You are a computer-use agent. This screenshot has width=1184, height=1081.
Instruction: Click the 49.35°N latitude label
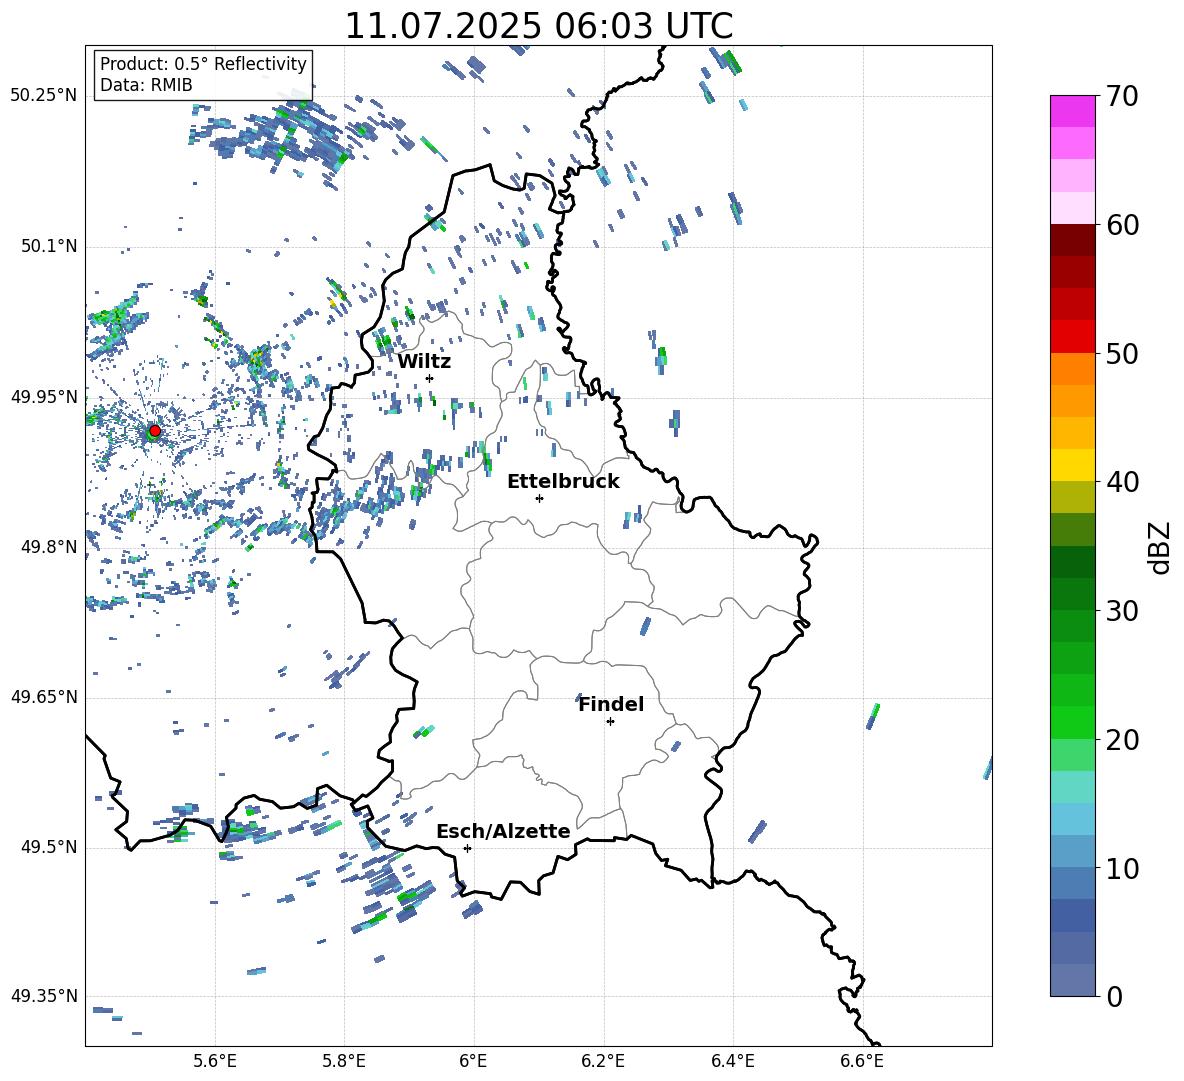tap(44, 996)
